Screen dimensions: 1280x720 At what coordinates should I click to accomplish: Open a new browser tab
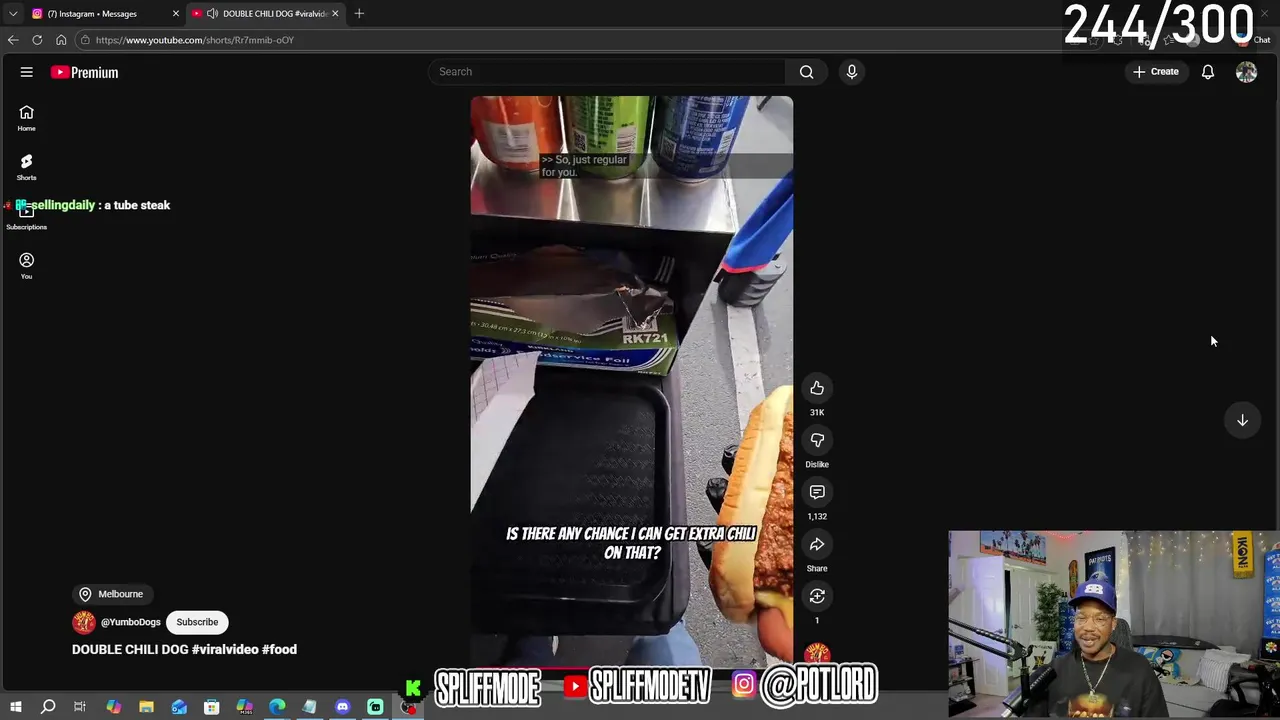pyautogui.click(x=359, y=13)
